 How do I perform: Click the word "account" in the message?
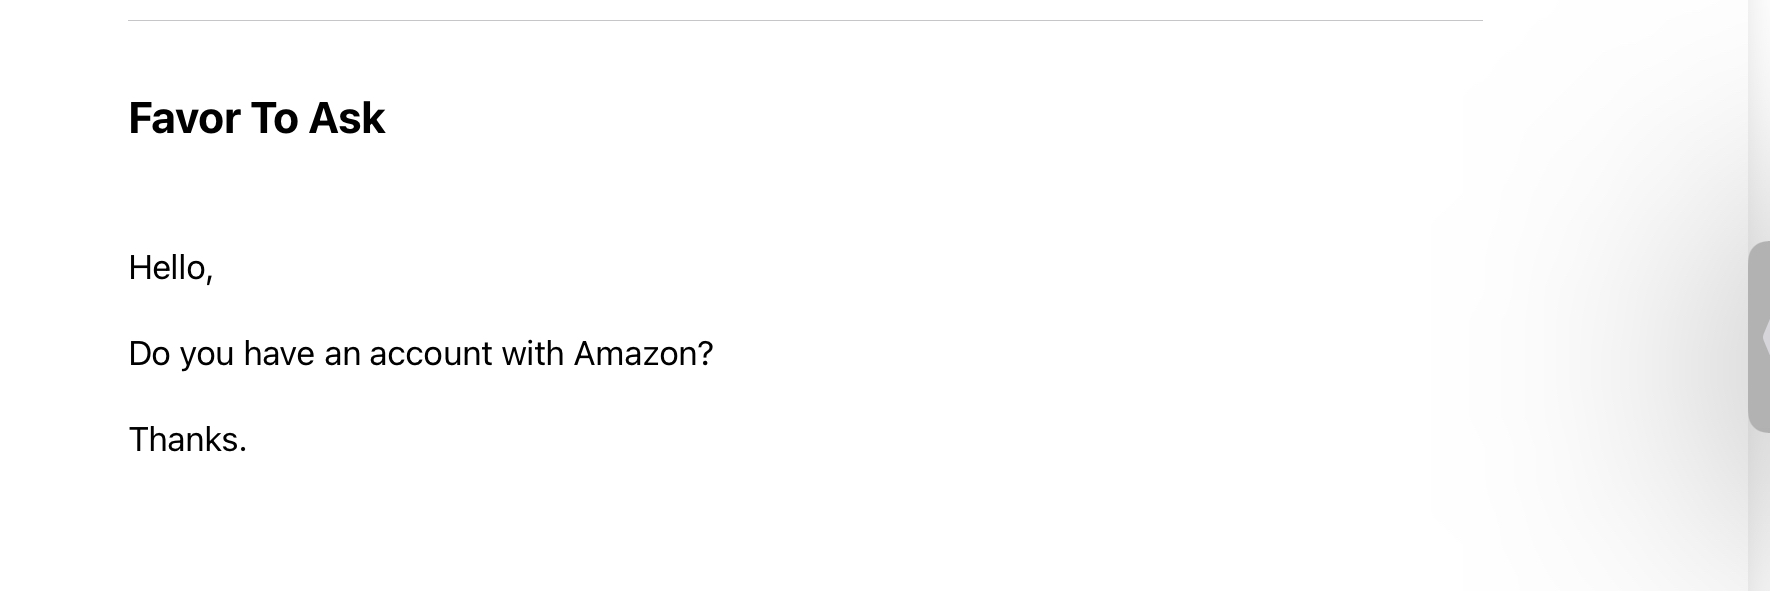(431, 354)
